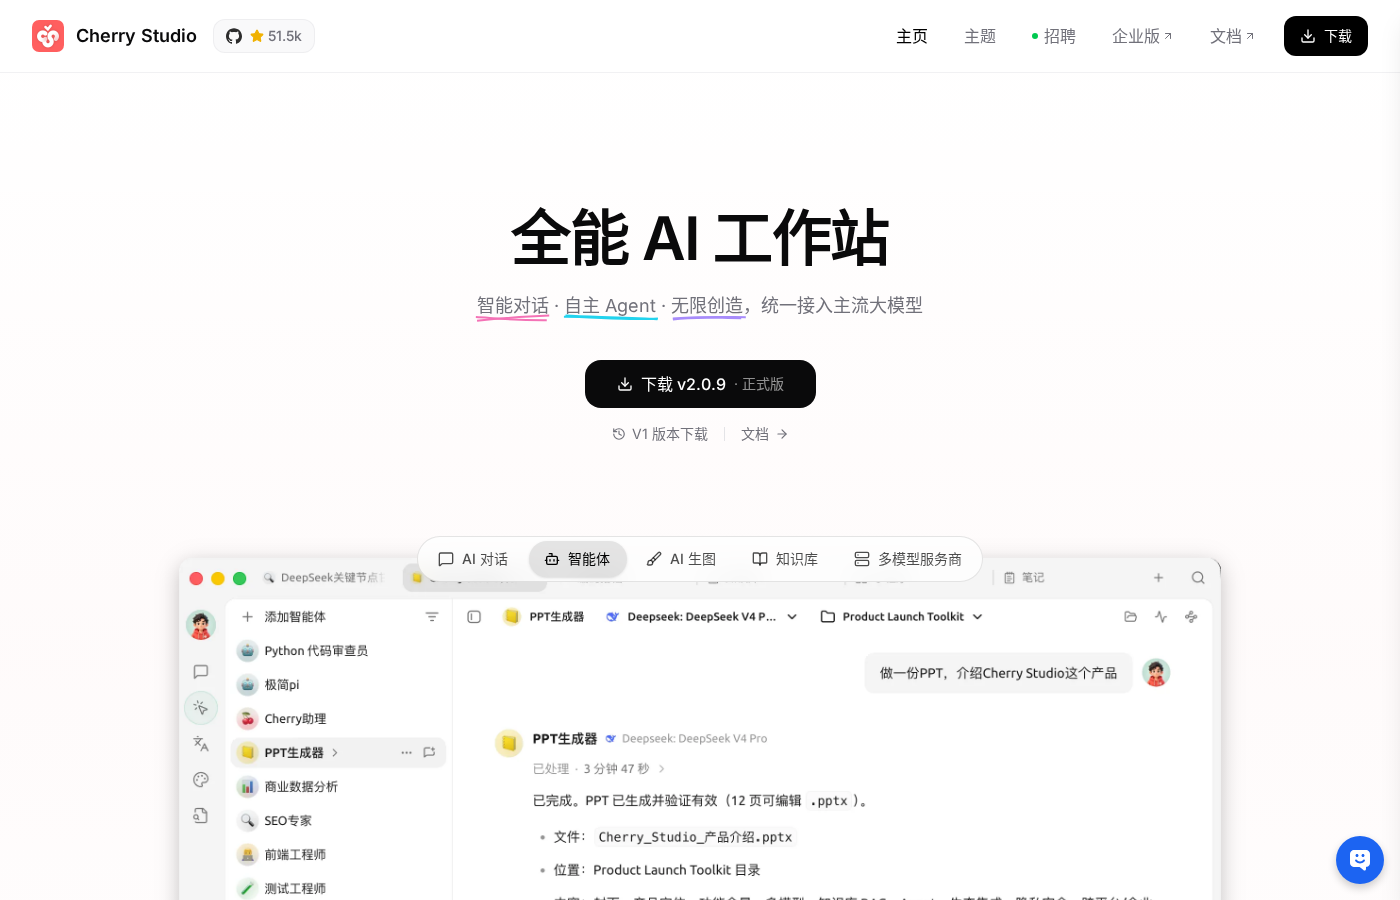
Task: Click the agent cursor icon in sidebar
Action: [x=201, y=708]
